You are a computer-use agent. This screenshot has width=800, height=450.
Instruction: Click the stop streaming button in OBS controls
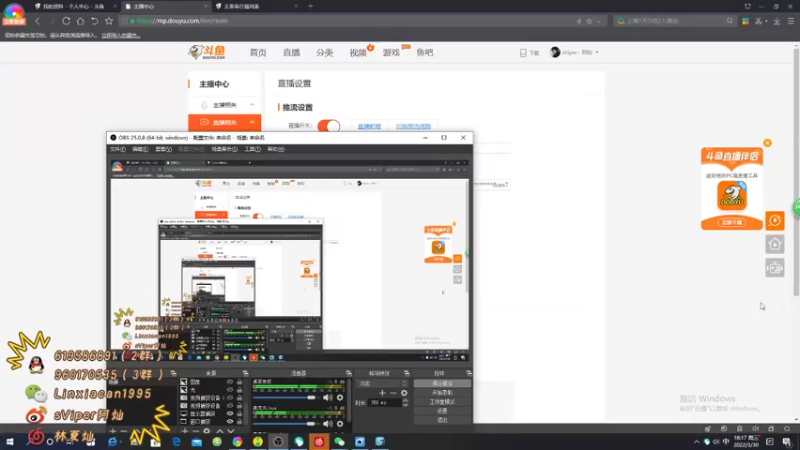(442, 383)
